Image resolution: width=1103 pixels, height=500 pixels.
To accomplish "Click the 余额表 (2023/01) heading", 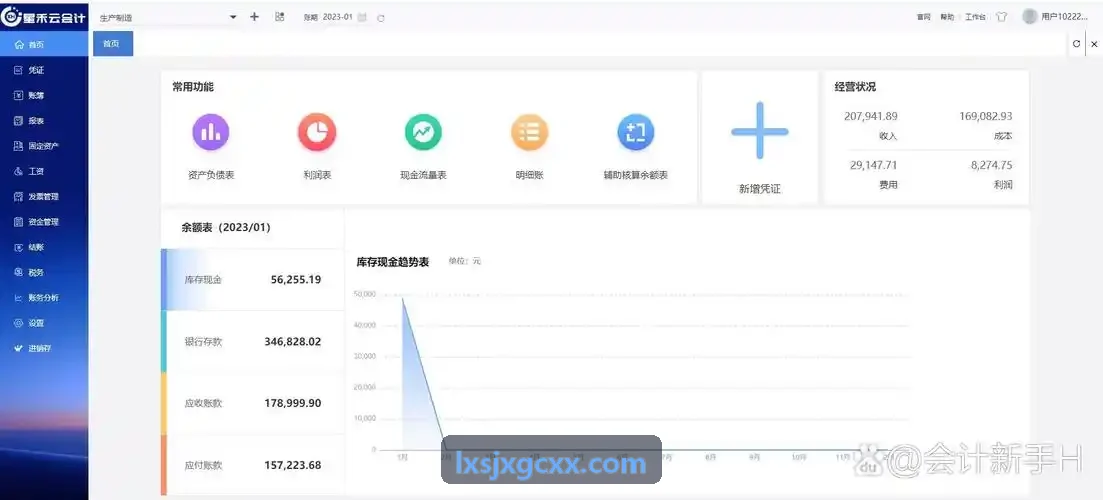I will coord(226,227).
